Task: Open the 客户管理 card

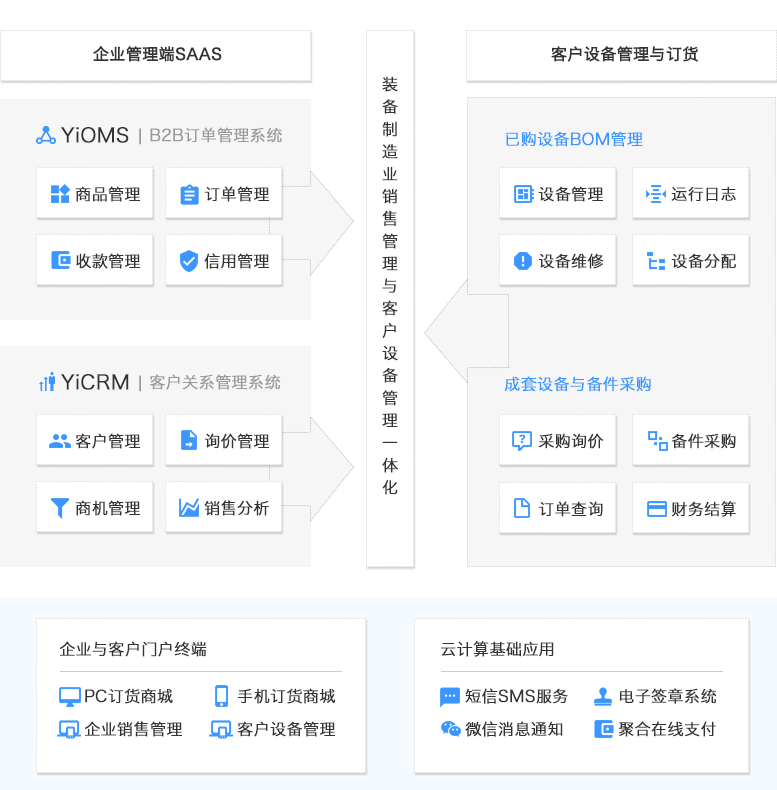Action: click(x=95, y=440)
